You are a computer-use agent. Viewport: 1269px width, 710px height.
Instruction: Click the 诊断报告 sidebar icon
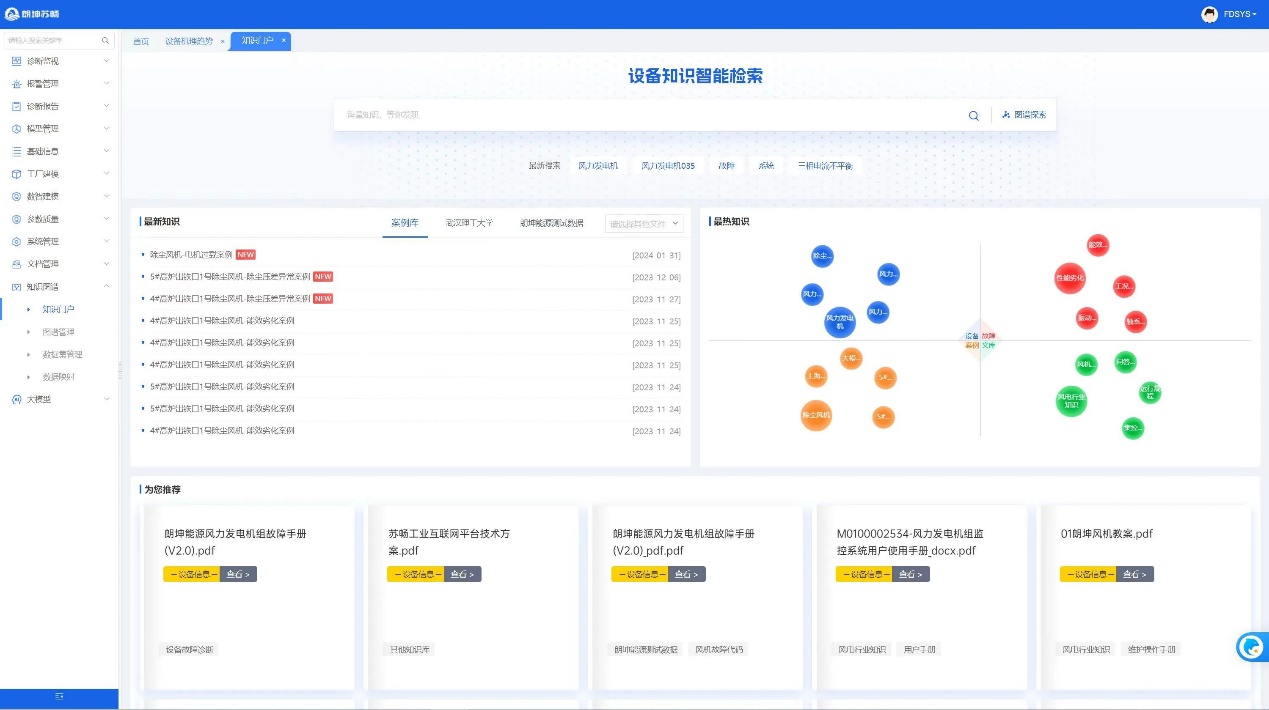[x=16, y=106]
